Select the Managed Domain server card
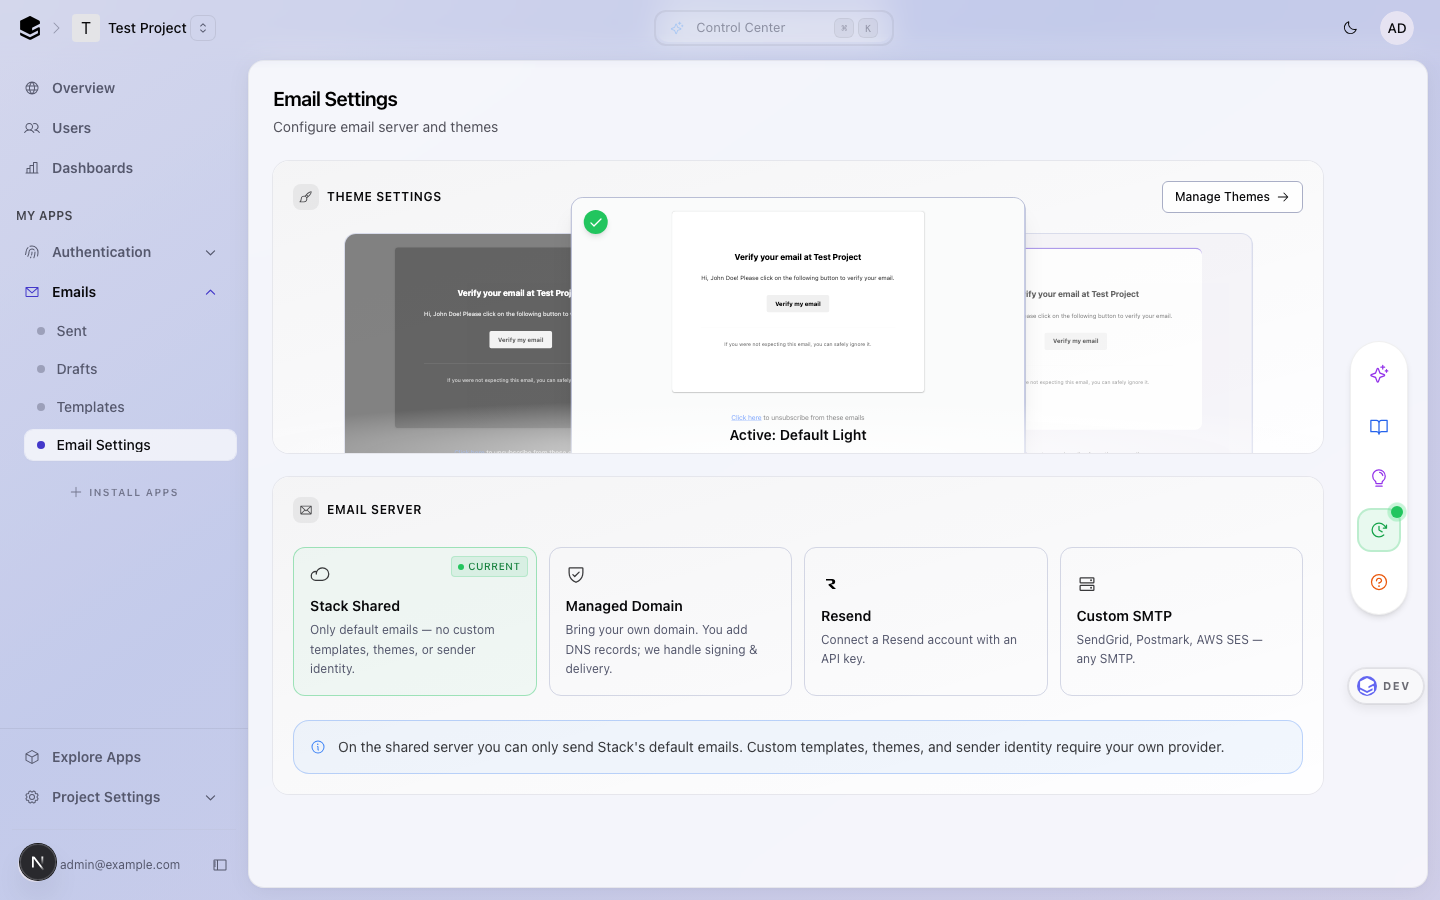This screenshot has width=1440, height=900. 670,621
